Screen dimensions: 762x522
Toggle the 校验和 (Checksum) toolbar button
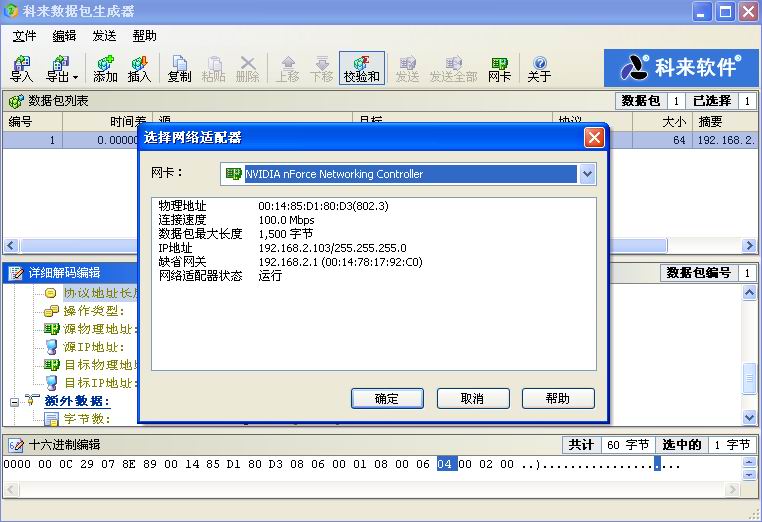pyautogui.click(x=362, y=69)
